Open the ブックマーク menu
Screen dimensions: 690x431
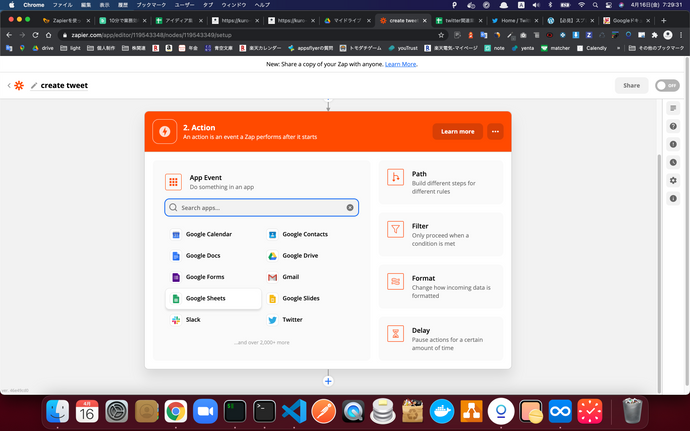(x=151, y=5)
